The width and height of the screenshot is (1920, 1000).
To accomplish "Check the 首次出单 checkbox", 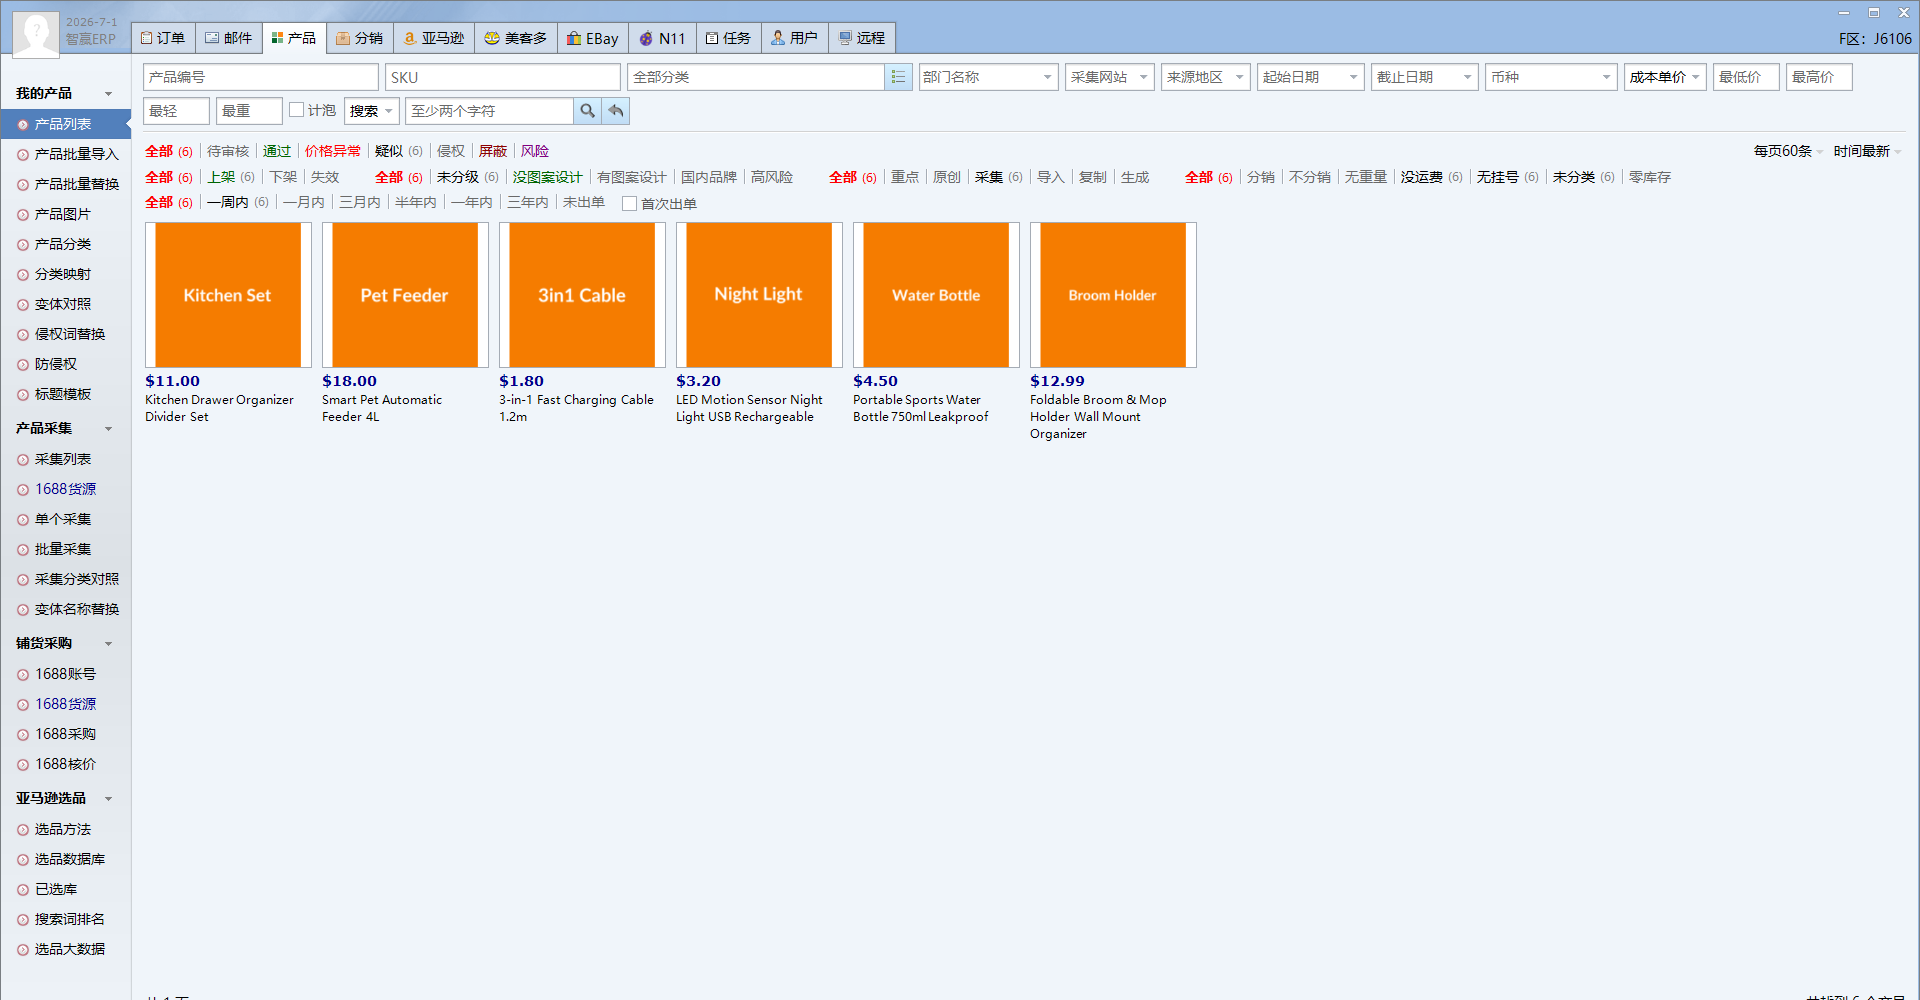I will click(x=629, y=204).
